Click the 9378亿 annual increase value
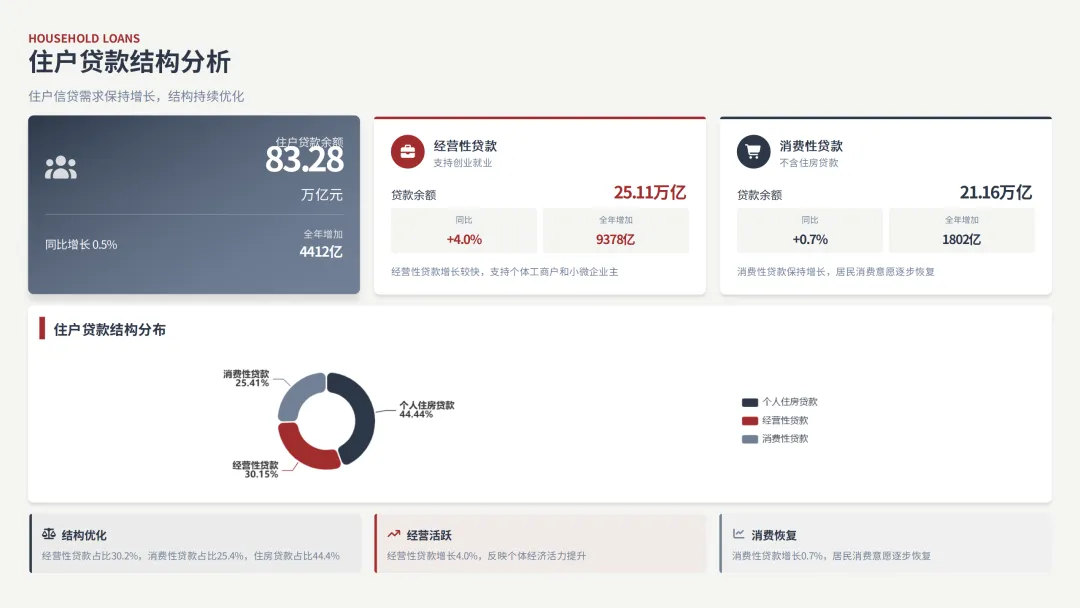This screenshot has height=608, width=1080. 615,240
